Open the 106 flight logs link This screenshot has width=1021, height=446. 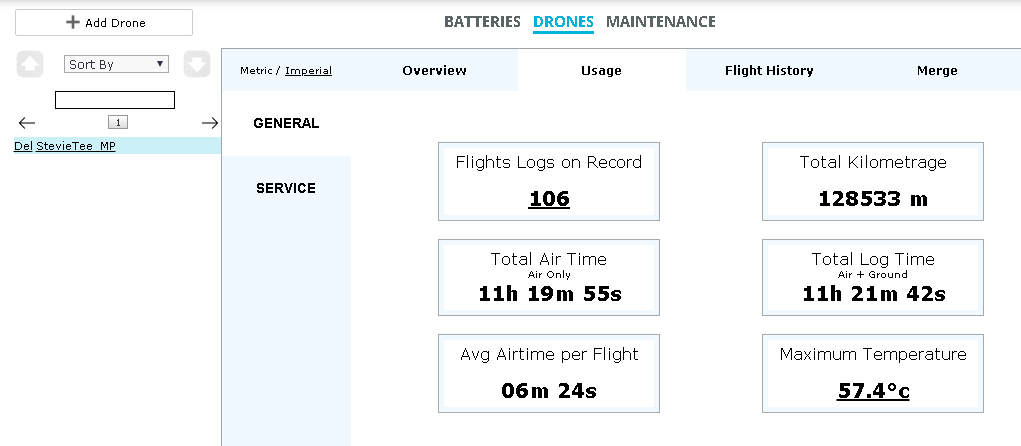549,198
